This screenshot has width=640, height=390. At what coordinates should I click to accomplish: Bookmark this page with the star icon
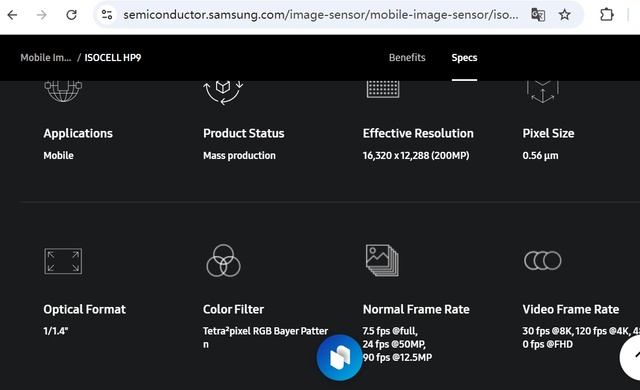tap(564, 15)
